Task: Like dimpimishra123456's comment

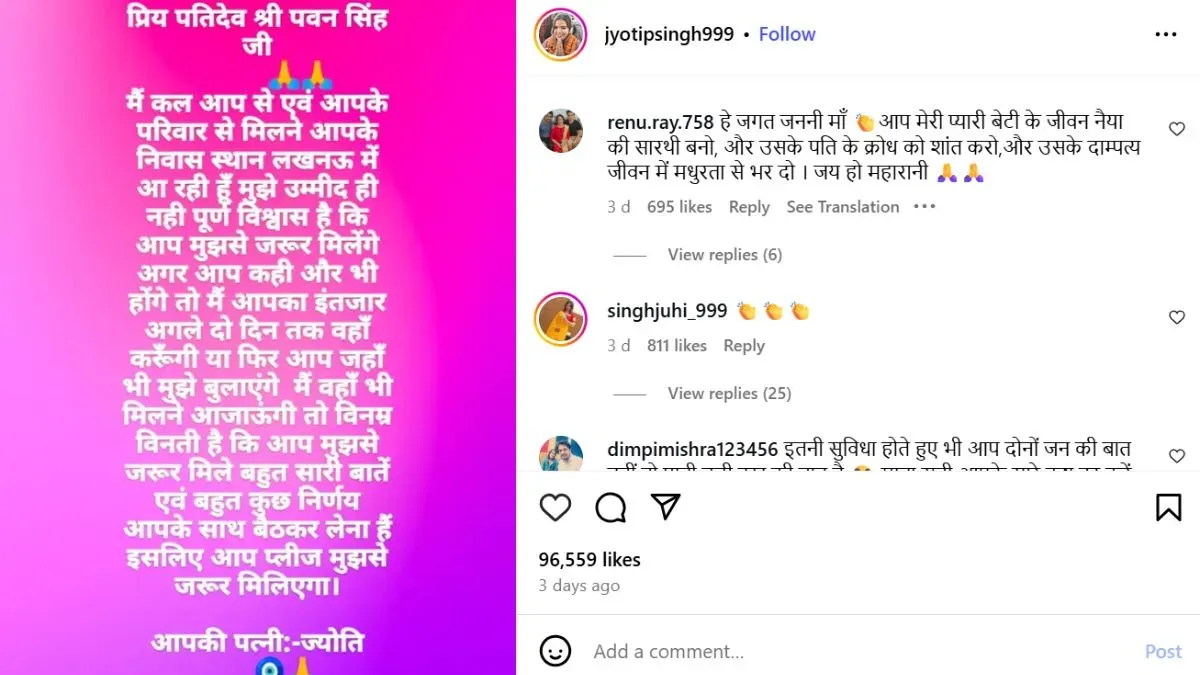Action: pyautogui.click(x=1177, y=456)
